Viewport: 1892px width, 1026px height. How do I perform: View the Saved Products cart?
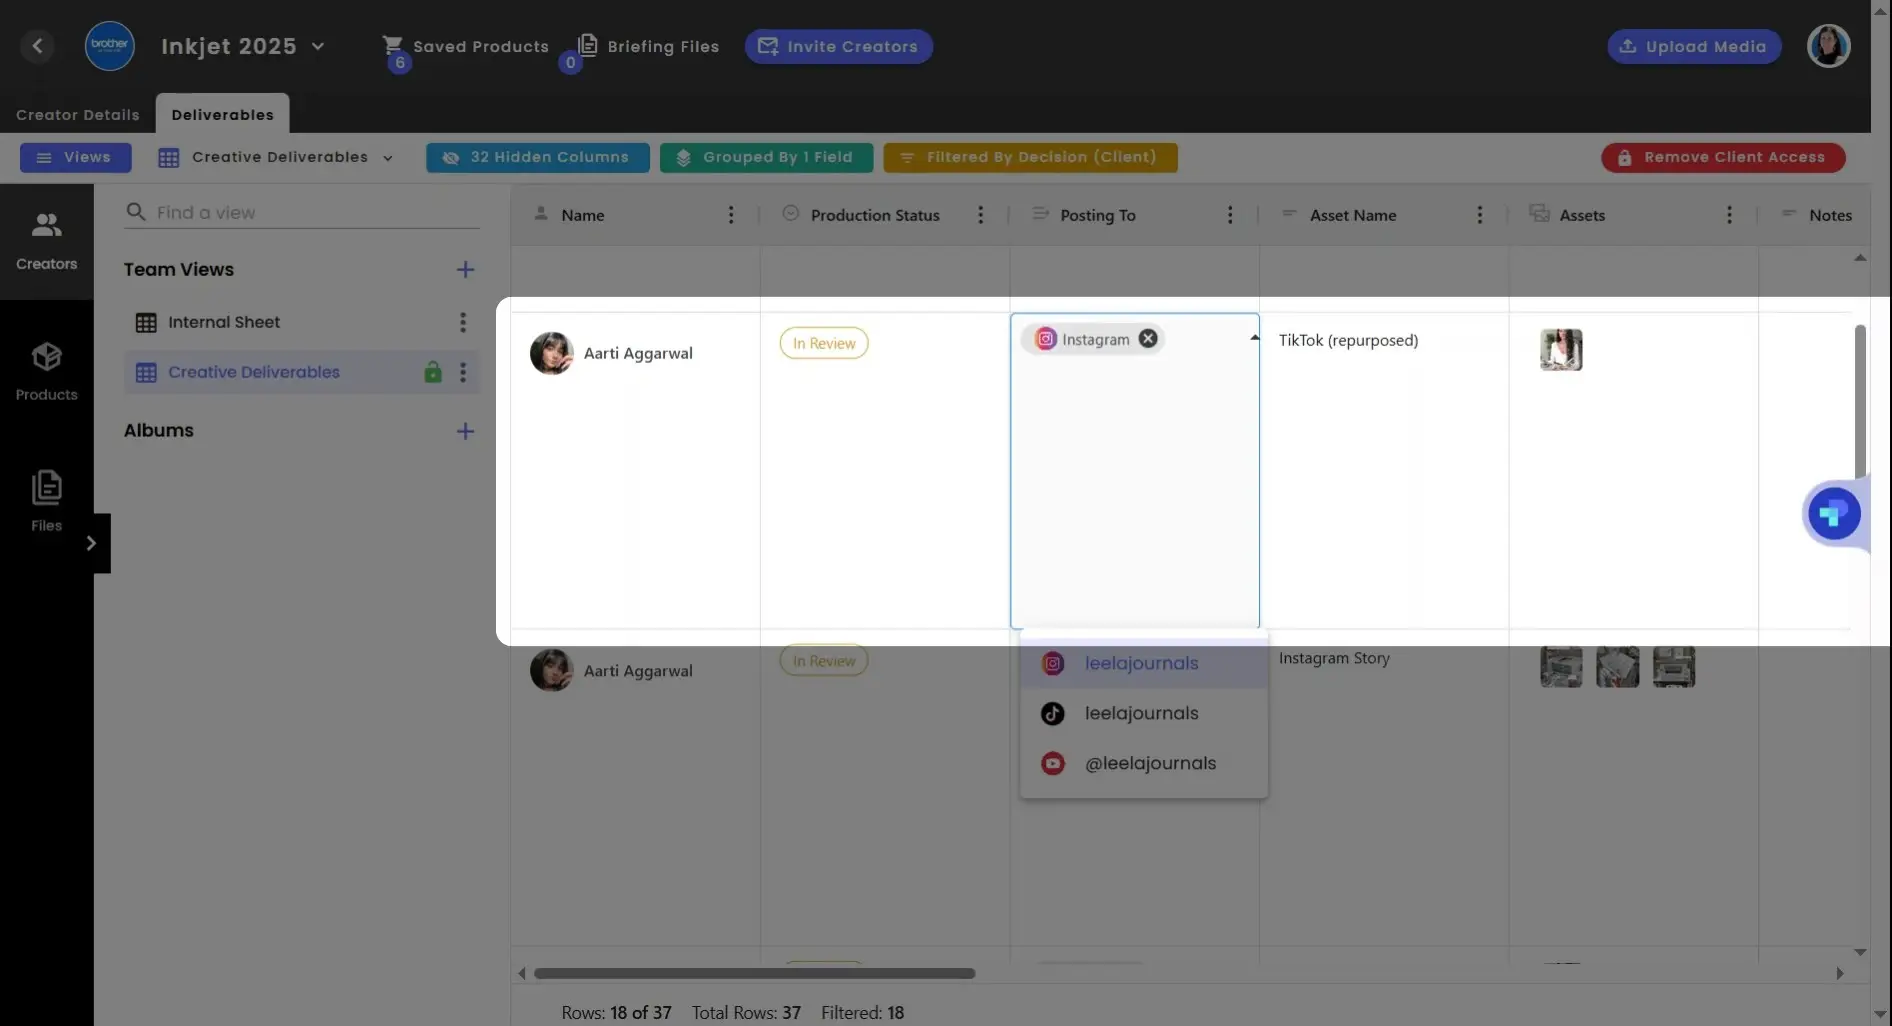pyautogui.click(x=466, y=46)
